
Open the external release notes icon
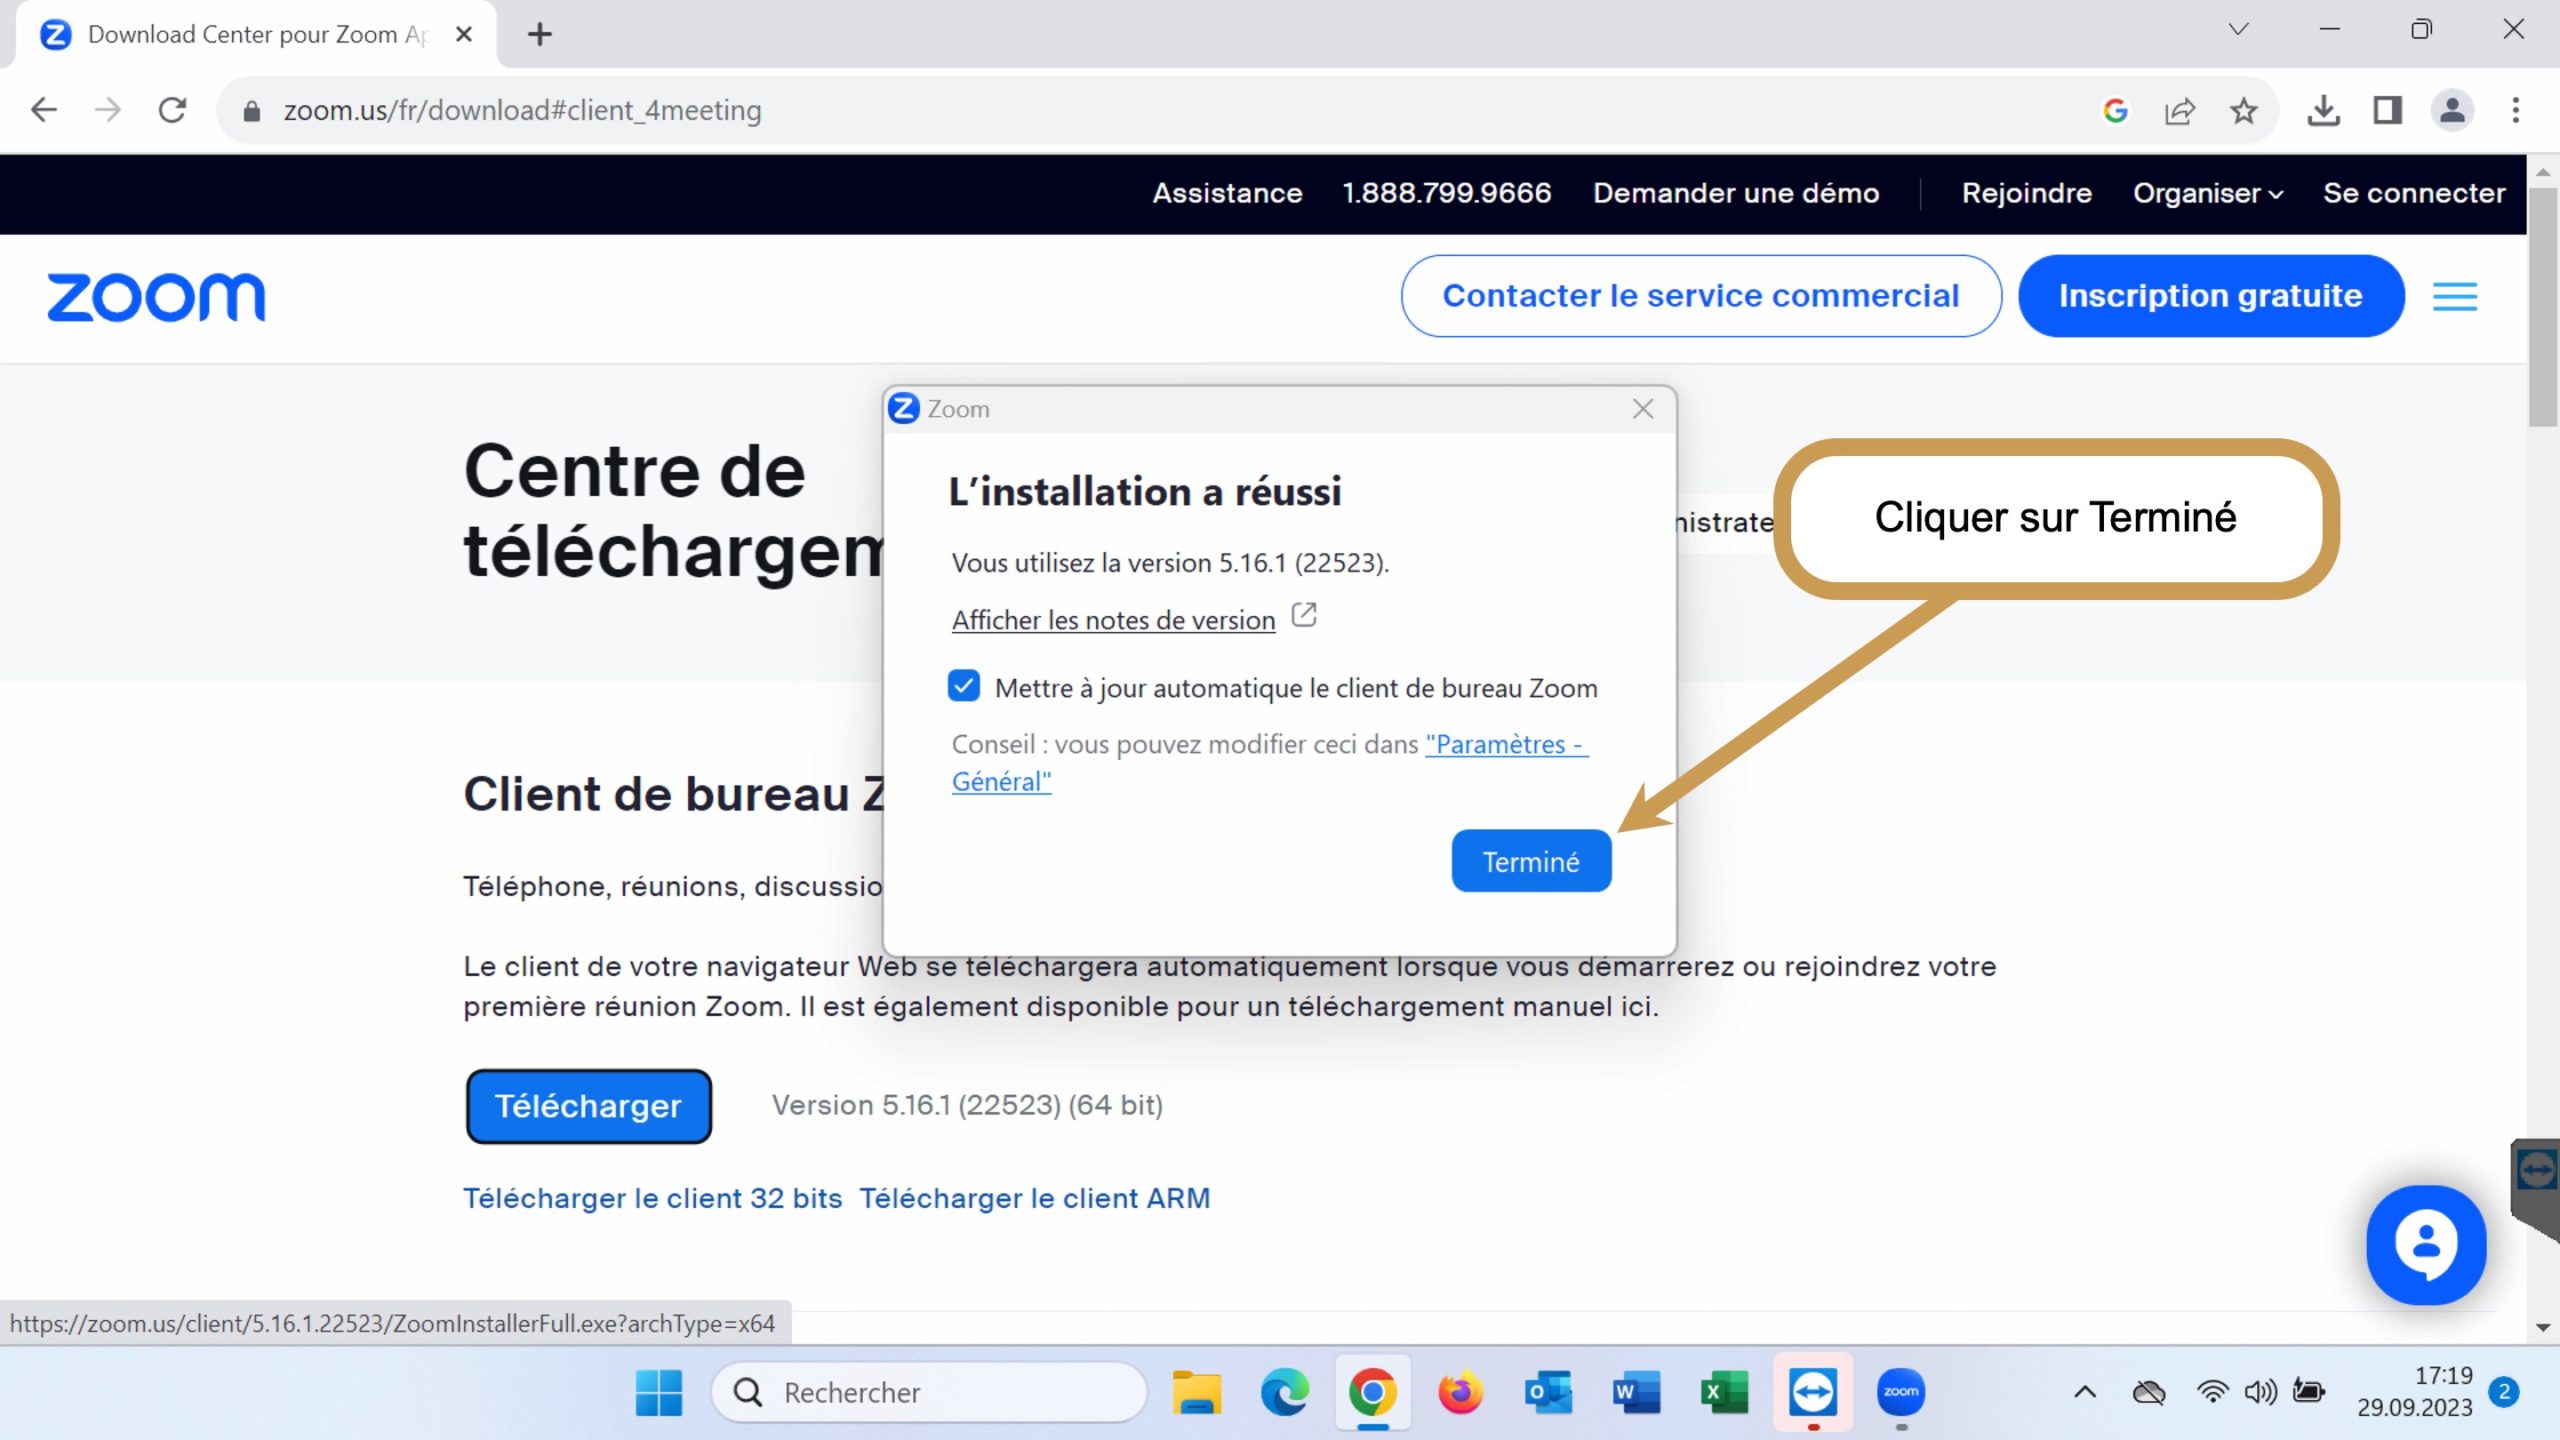point(1303,614)
